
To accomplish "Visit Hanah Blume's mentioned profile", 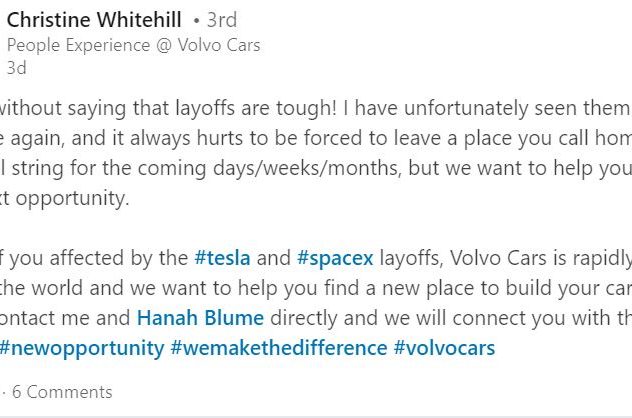I will point(200,318).
